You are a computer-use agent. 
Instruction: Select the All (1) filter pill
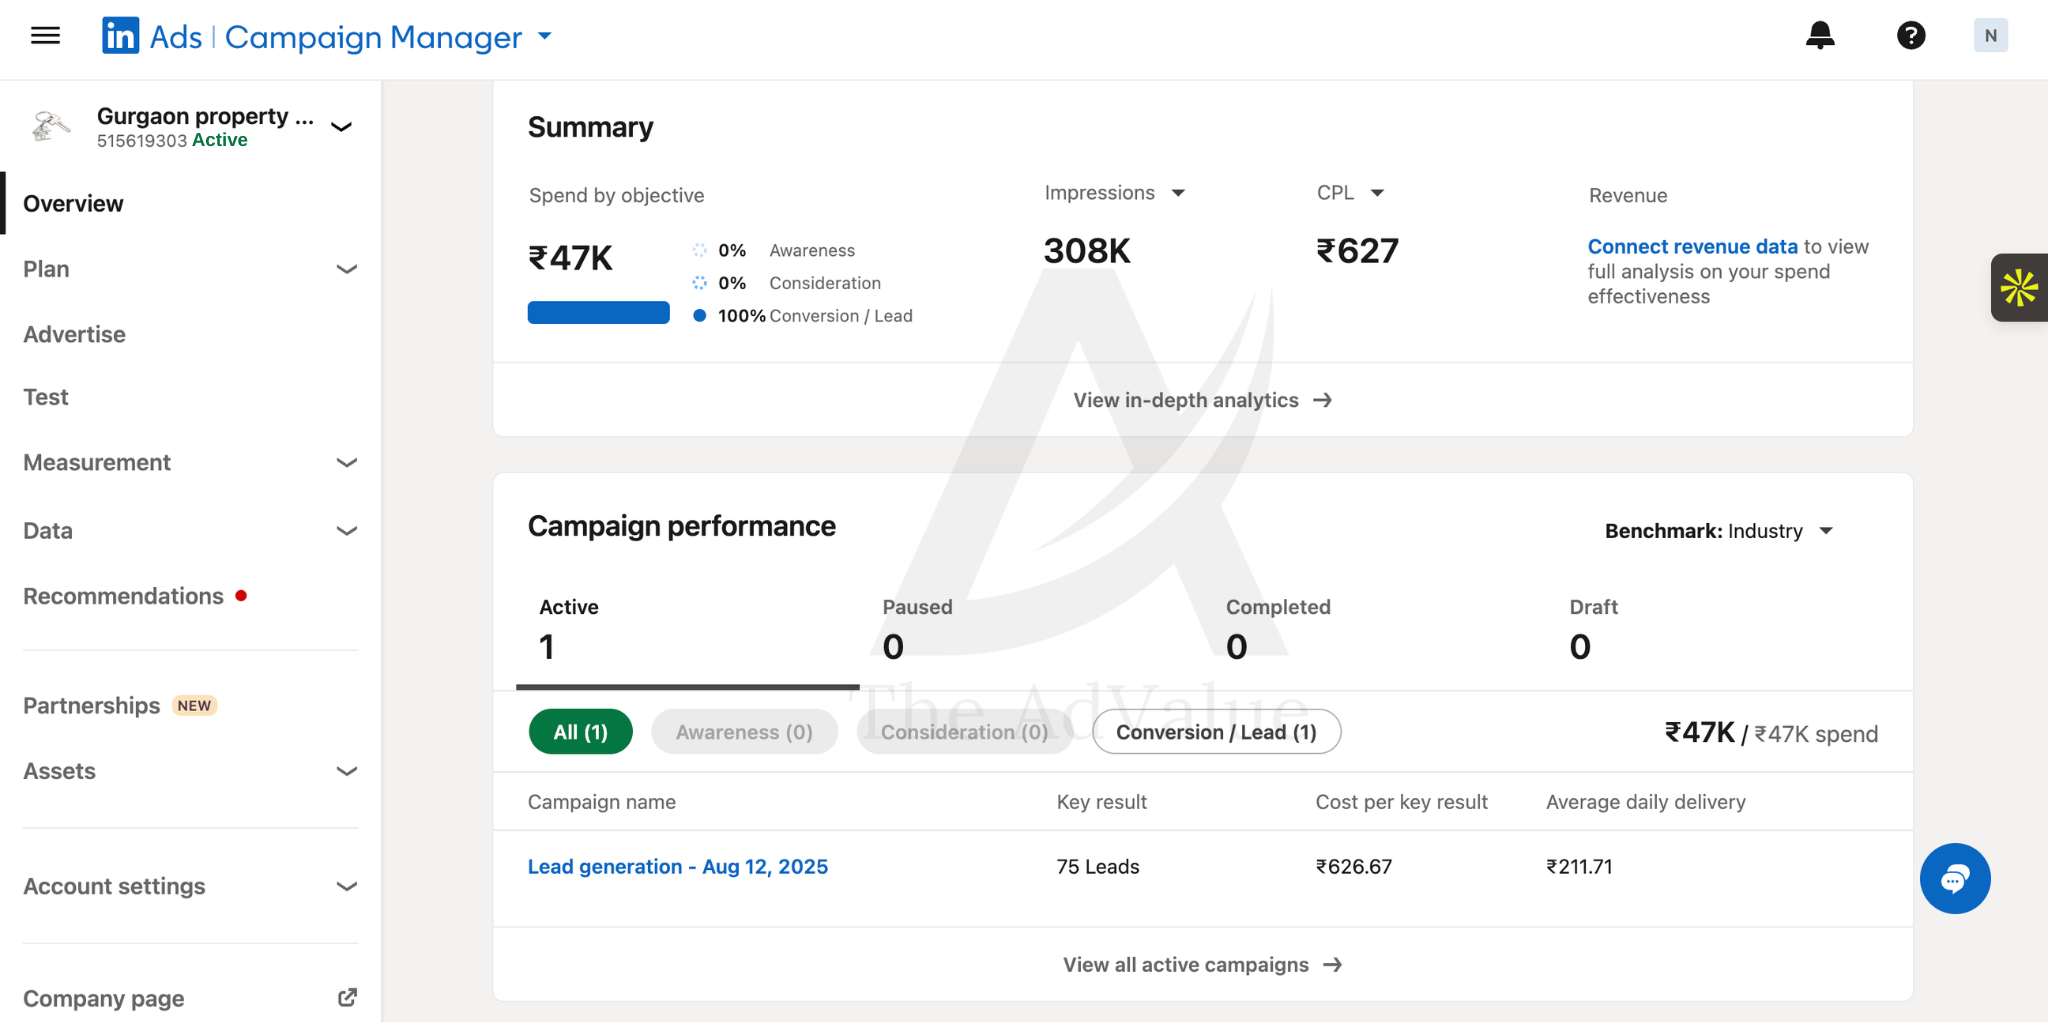coord(581,732)
